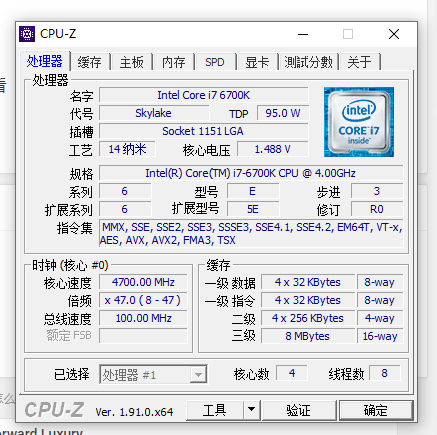Click the 线程数 value 8

point(385,373)
